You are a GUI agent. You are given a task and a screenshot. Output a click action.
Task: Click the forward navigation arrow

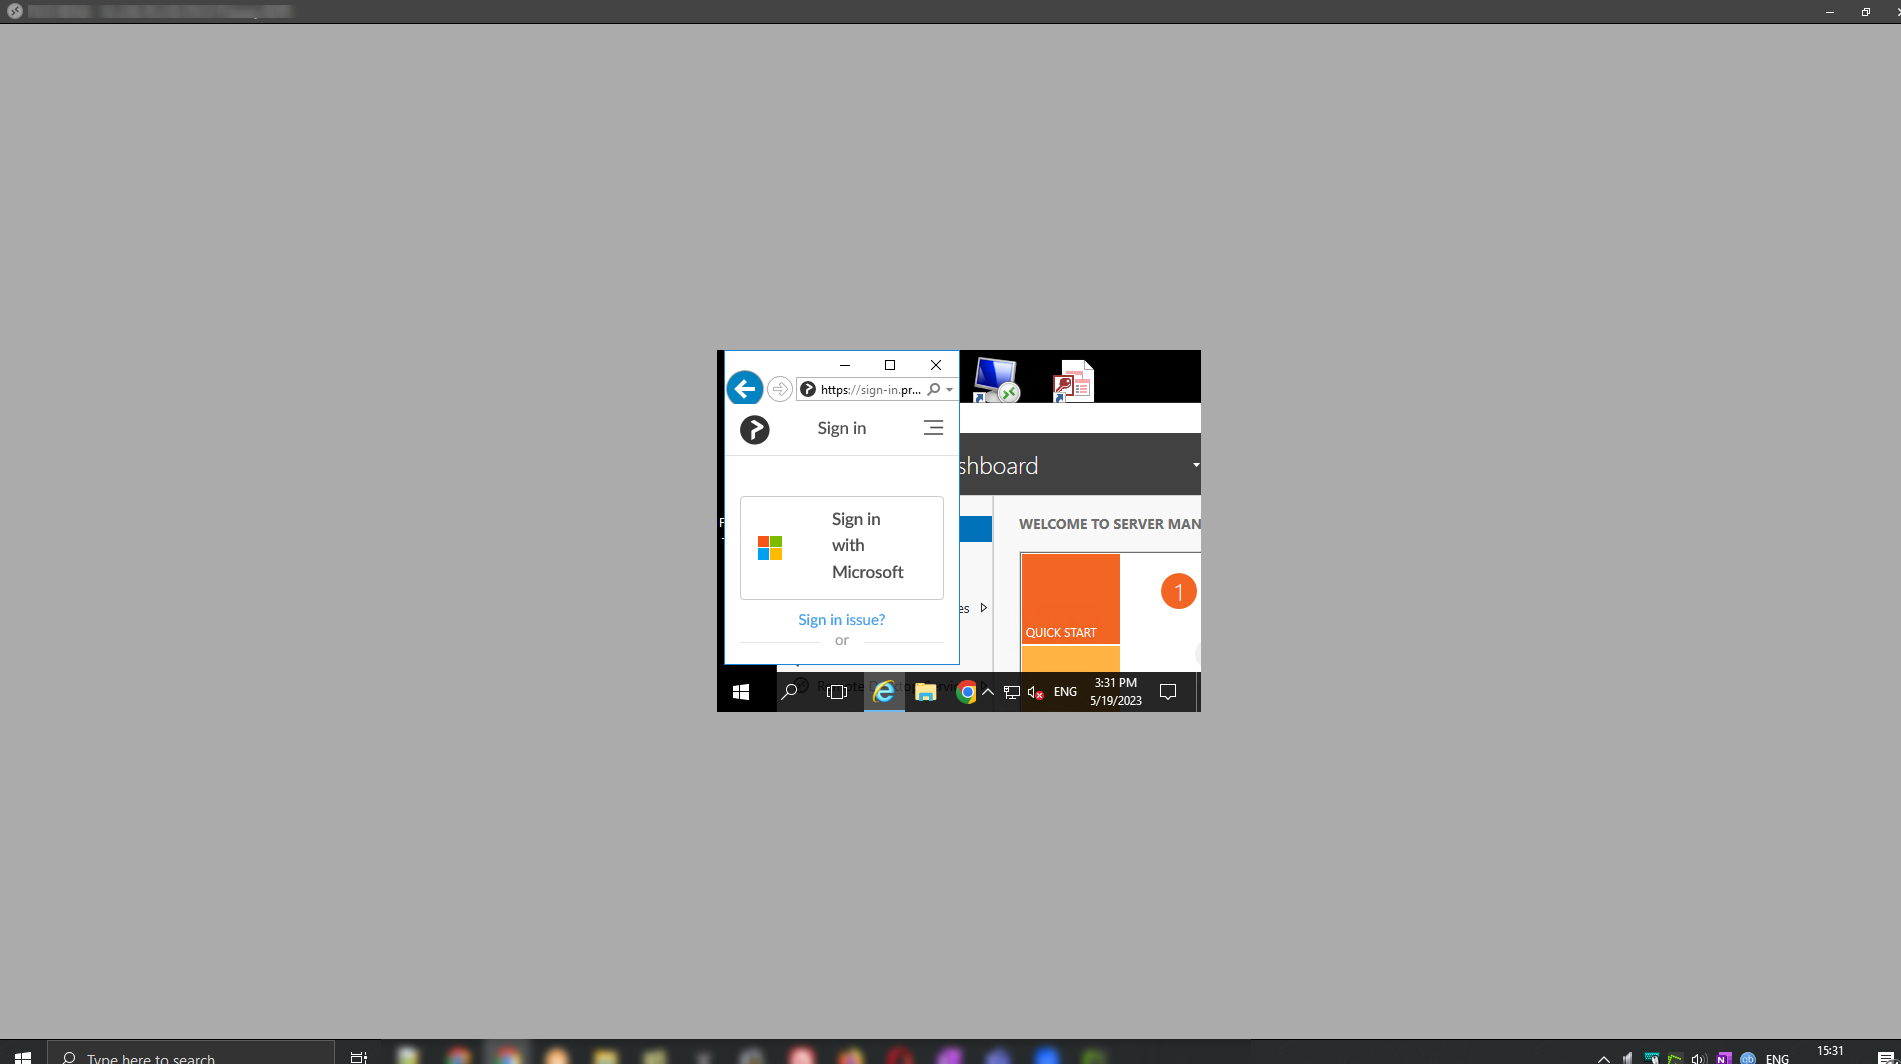[x=780, y=389]
